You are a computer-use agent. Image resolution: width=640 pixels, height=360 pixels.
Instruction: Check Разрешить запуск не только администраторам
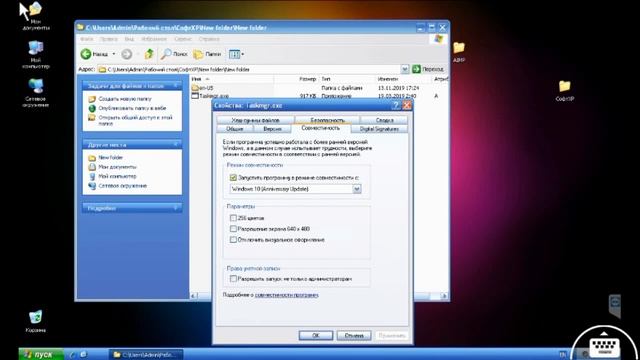[233, 279]
